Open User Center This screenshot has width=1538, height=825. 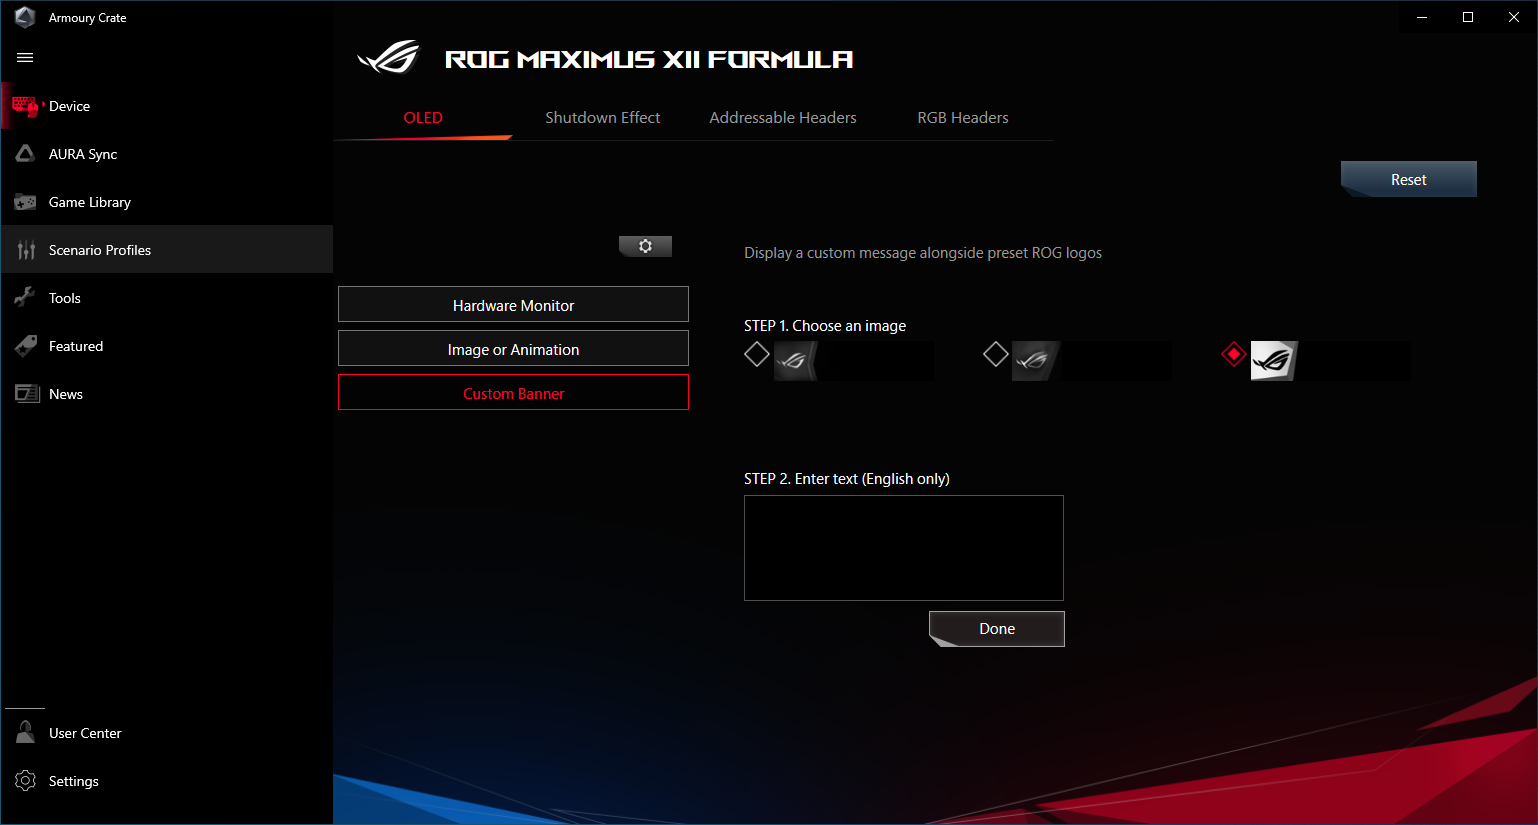[x=167, y=733]
